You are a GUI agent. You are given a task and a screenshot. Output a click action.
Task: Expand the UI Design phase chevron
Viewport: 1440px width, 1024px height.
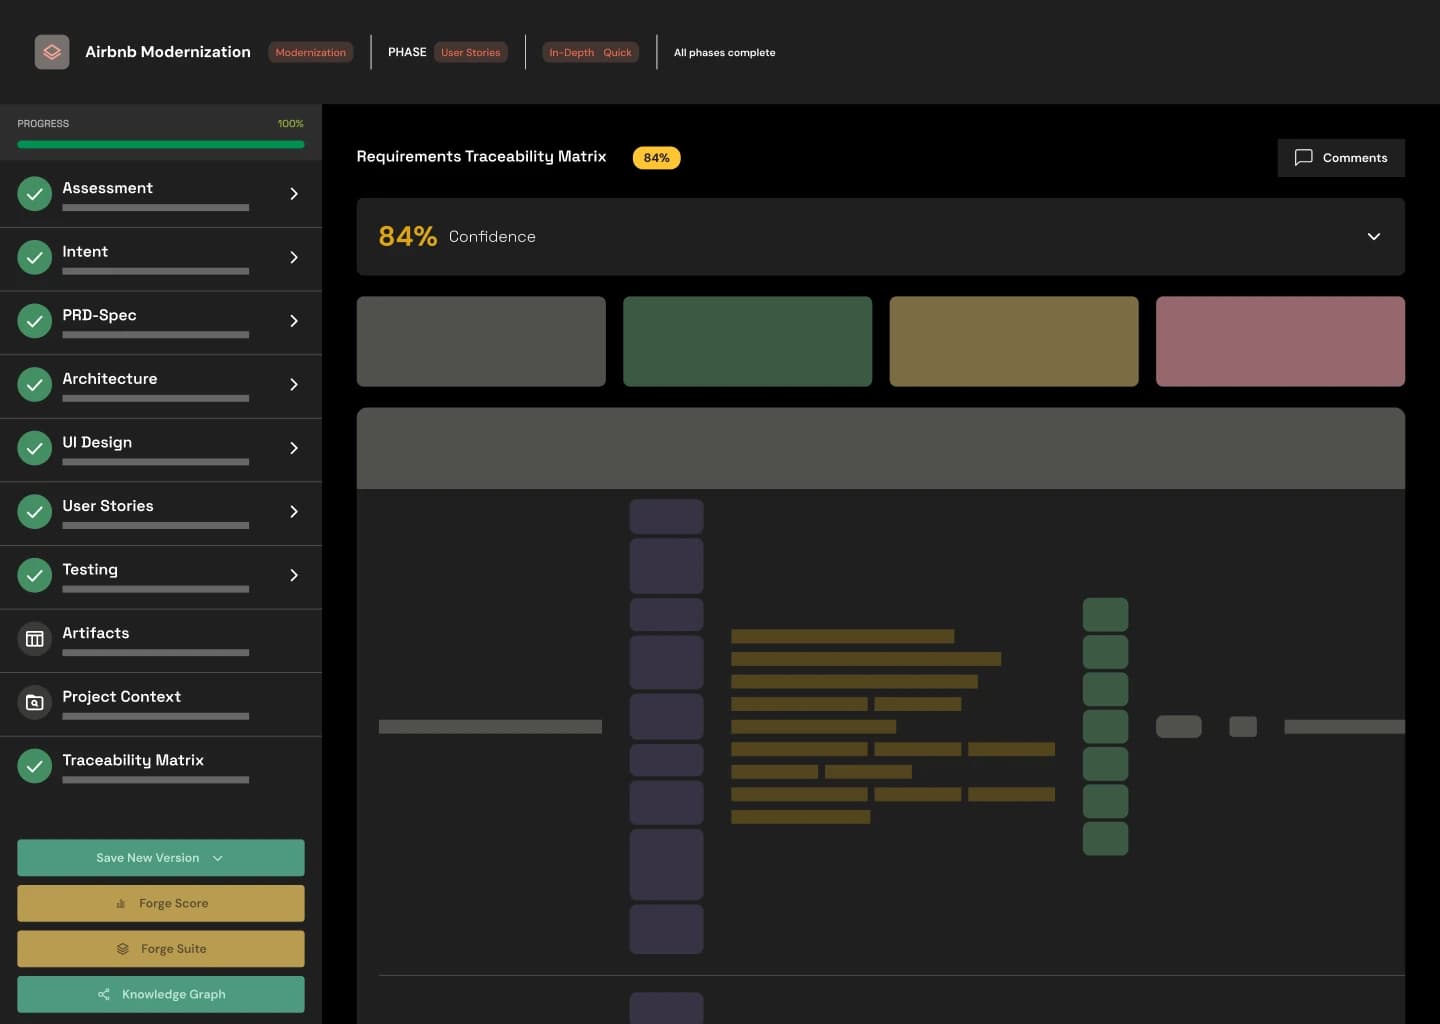coord(294,448)
